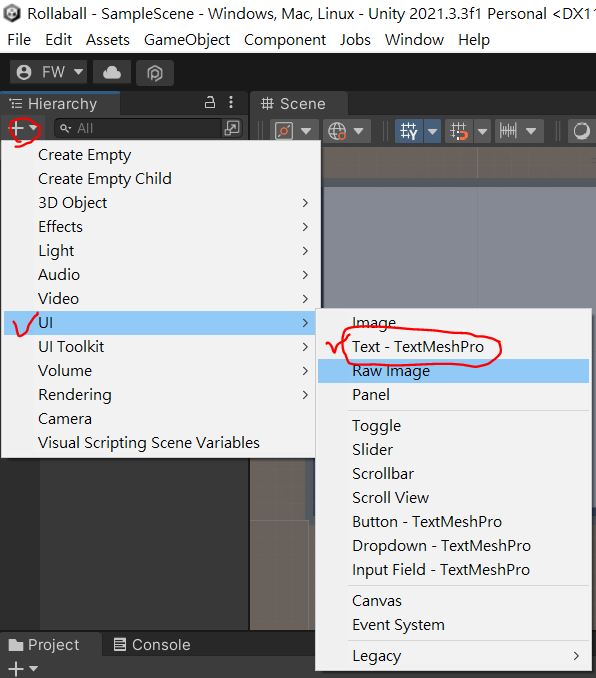The height and width of the screenshot is (678, 596).
Task: Open the cloud services button
Action: pyautogui.click(x=112, y=72)
